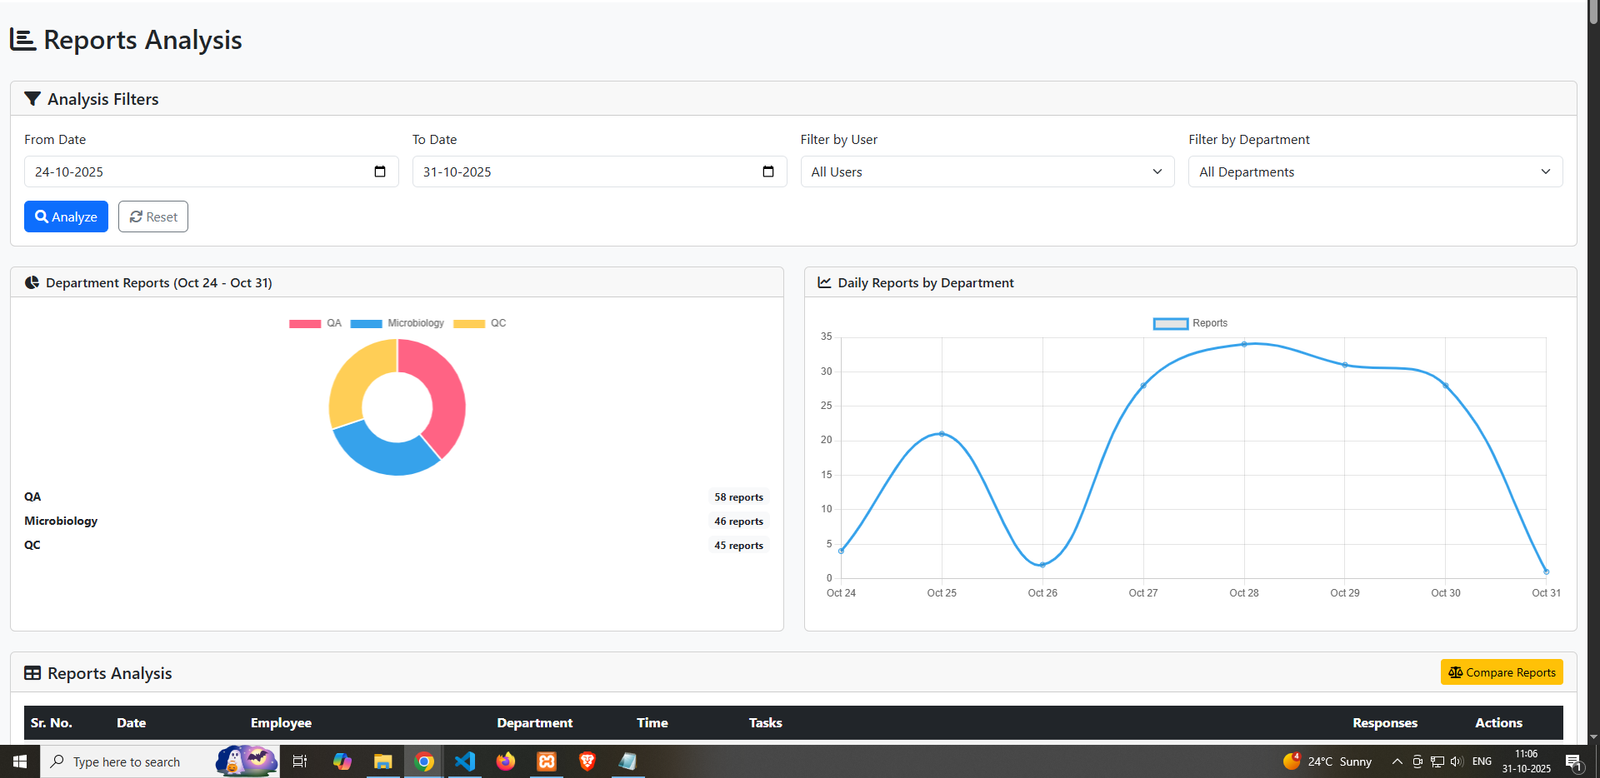The height and width of the screenshot is (778, 1600).
Task: Open Firefox from the taskbar
Action: point(506,761)
